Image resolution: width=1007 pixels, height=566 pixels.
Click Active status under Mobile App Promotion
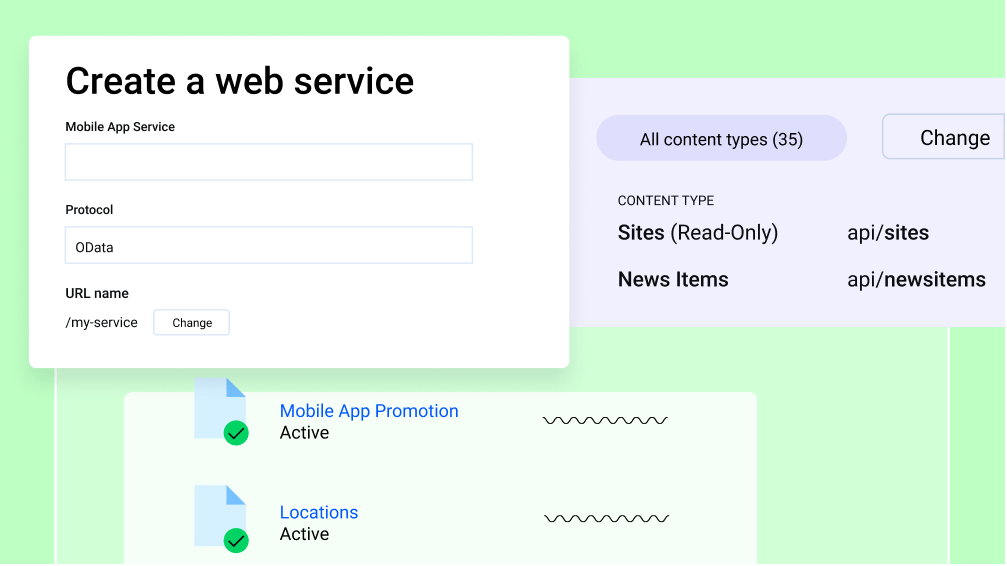coord(304,433)
